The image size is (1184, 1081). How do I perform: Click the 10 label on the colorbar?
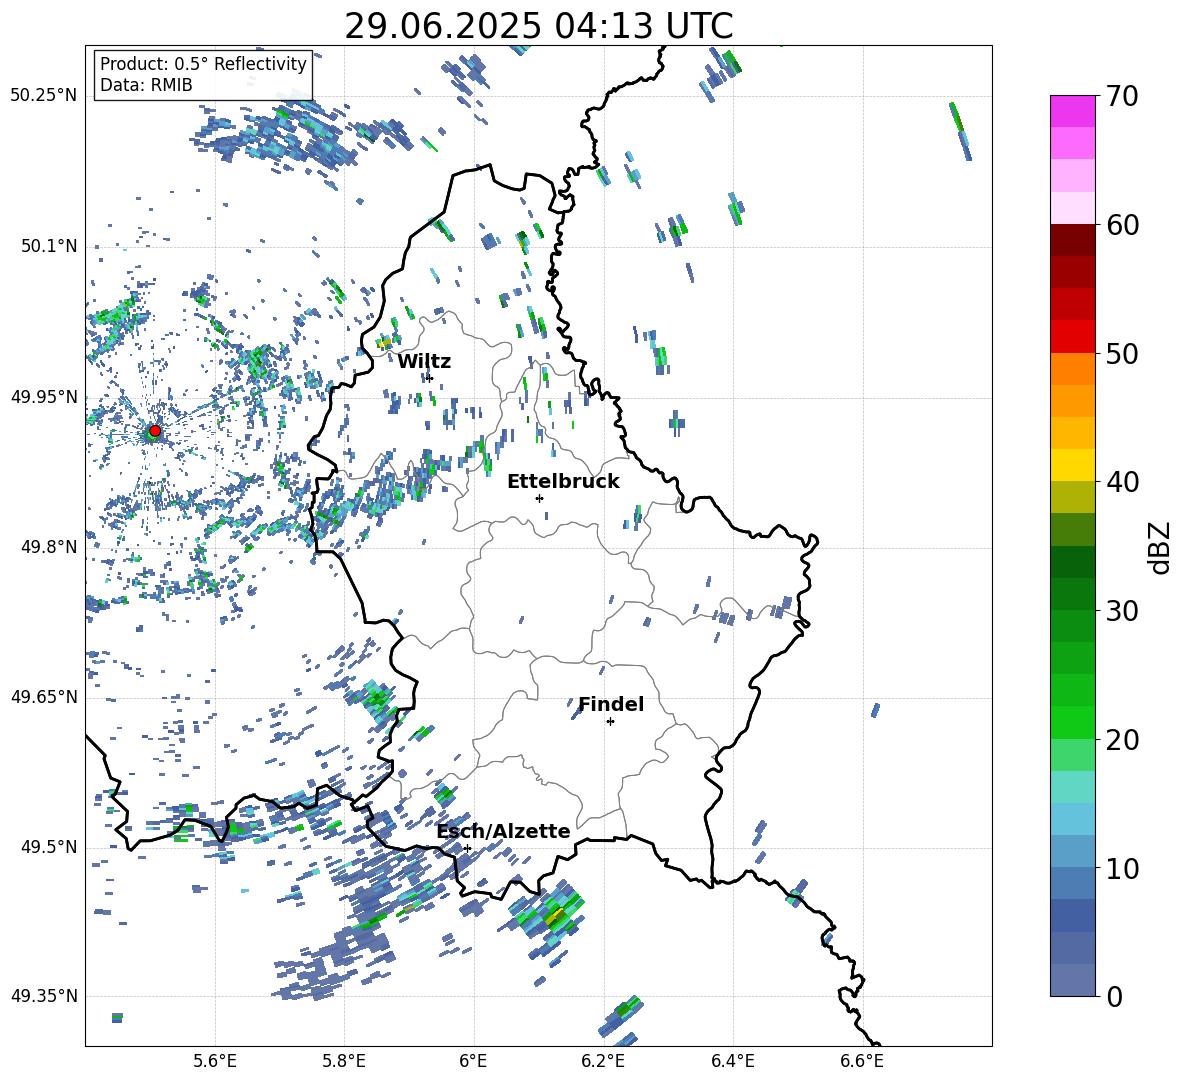pyautogui.click(x=1123, y=868)
